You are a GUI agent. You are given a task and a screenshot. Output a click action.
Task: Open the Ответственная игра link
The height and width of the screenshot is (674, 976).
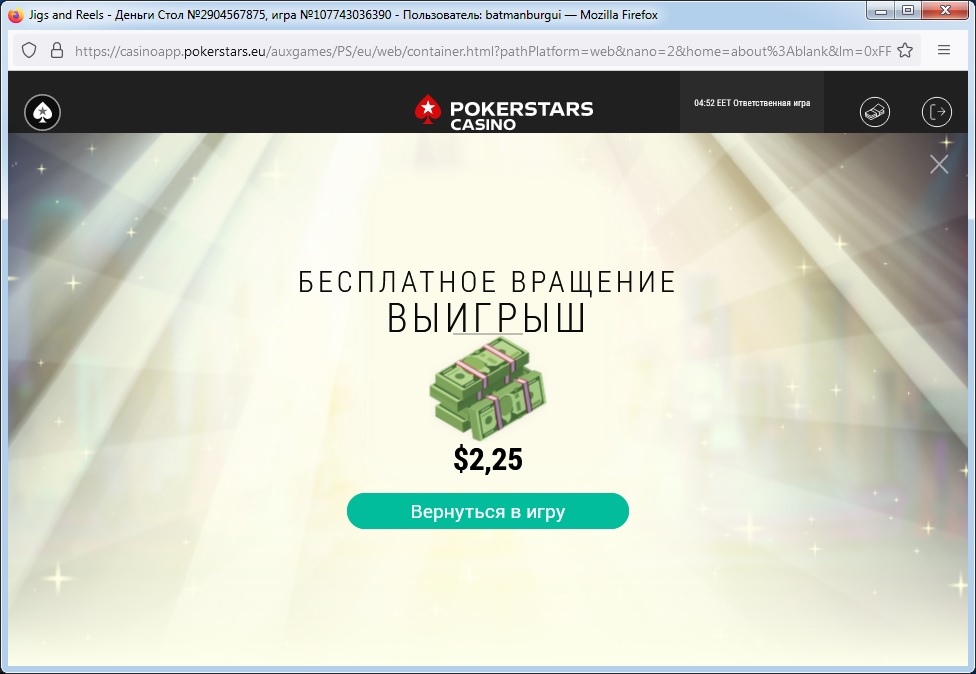(x=772, y=103)
